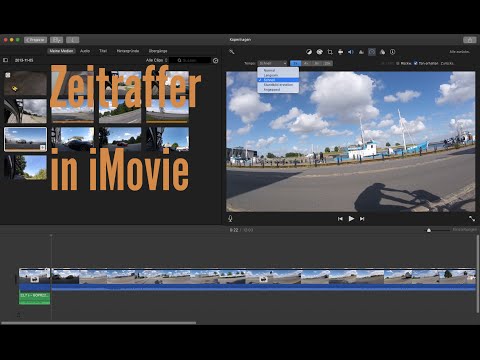This screenshot has width=480, height=360.
Task: Open the browser settings gear icon
Action: click(x=216, y=61)
